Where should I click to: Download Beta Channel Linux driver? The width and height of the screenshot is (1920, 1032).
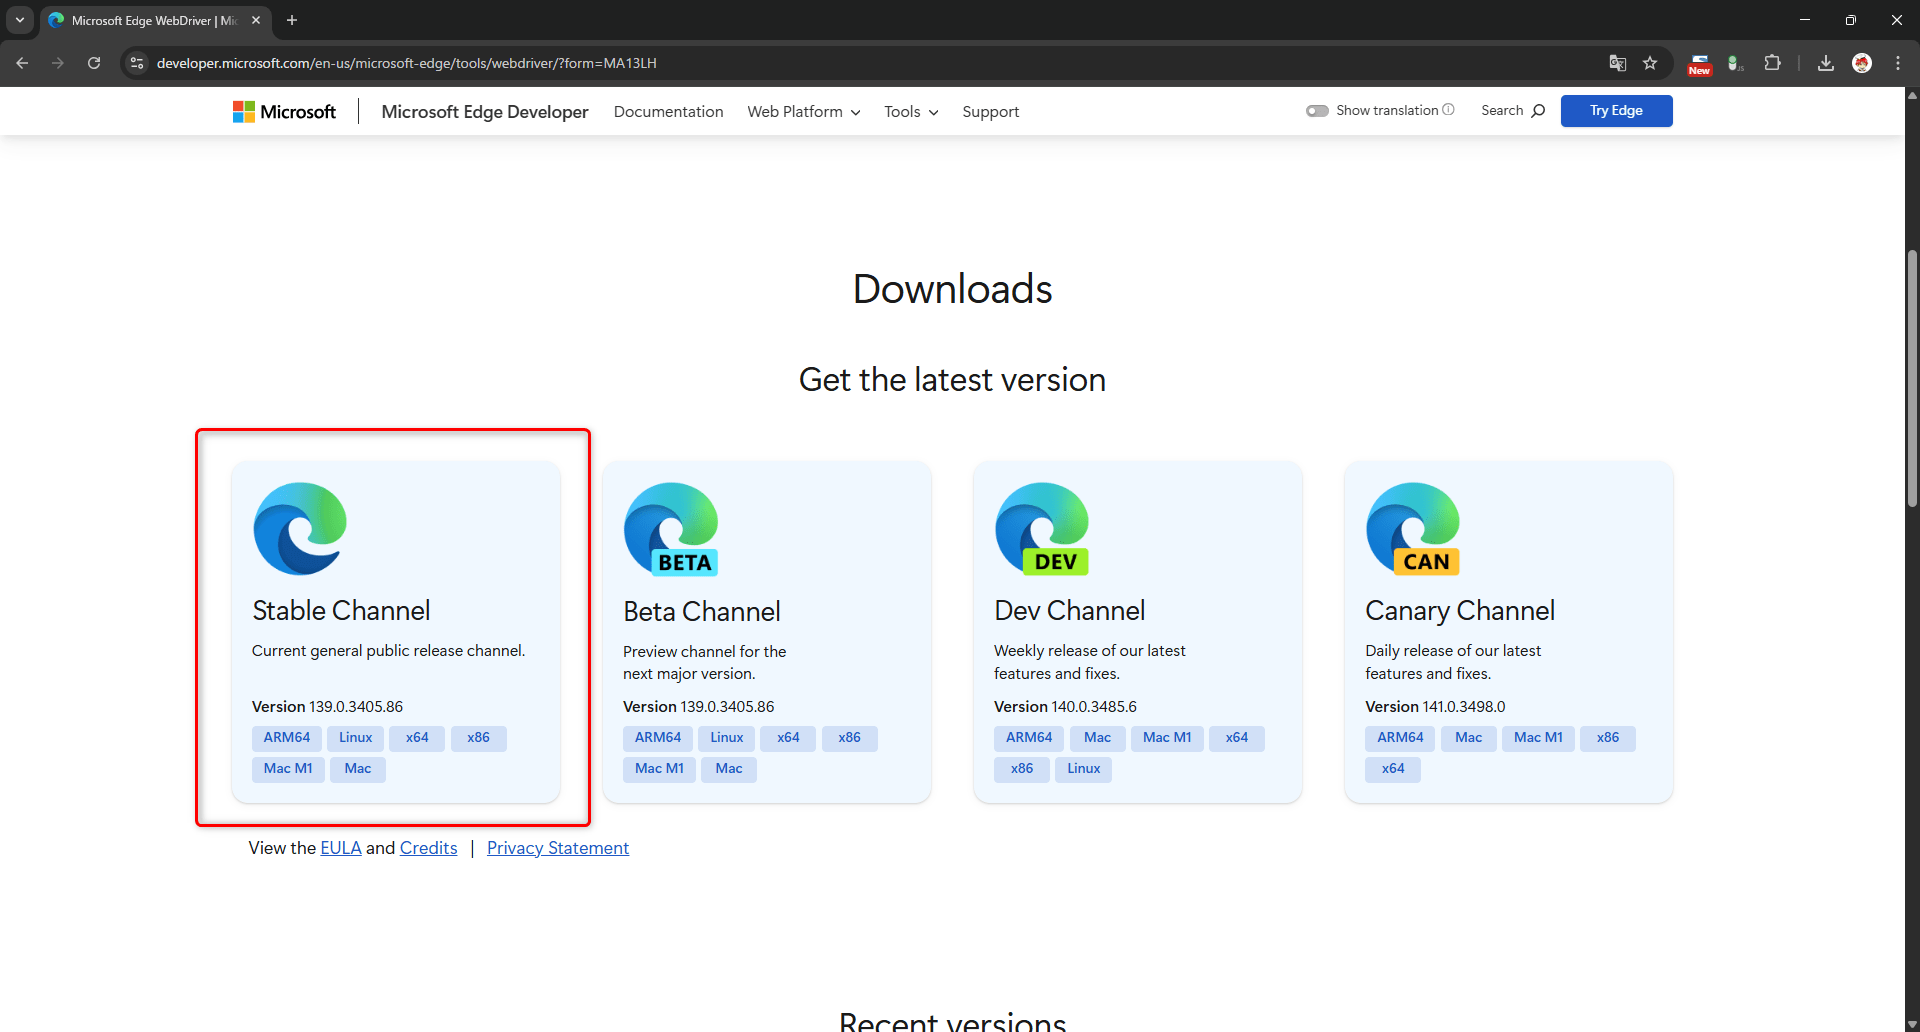tap(727, 738)
